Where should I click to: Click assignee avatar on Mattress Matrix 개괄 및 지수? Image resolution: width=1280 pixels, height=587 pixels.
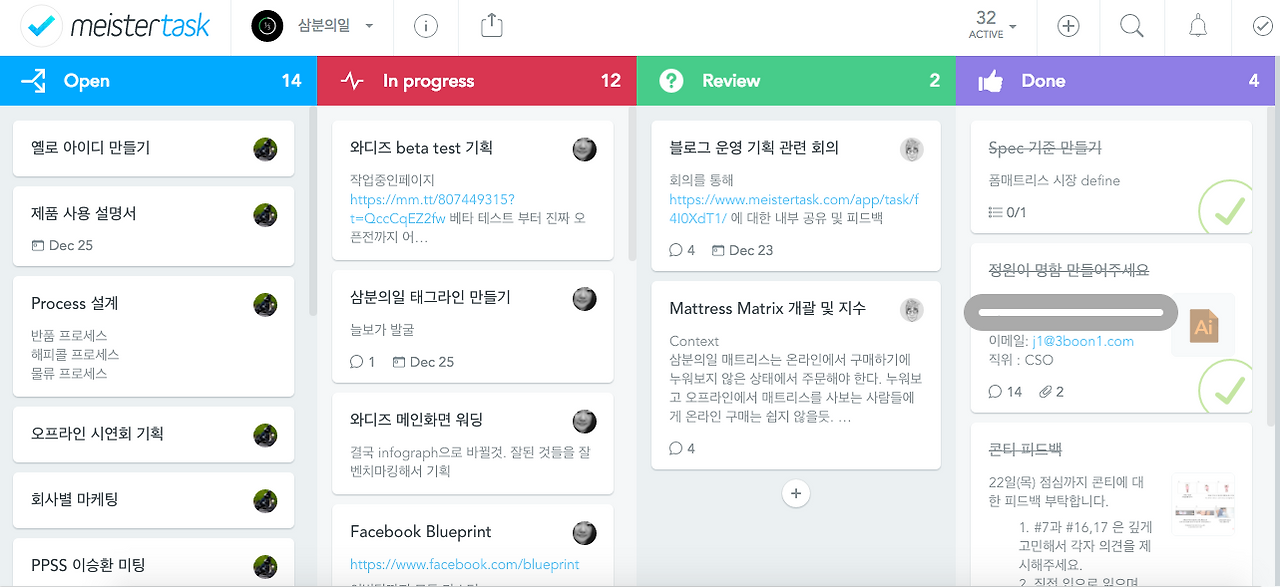click(x=911, y=309)
